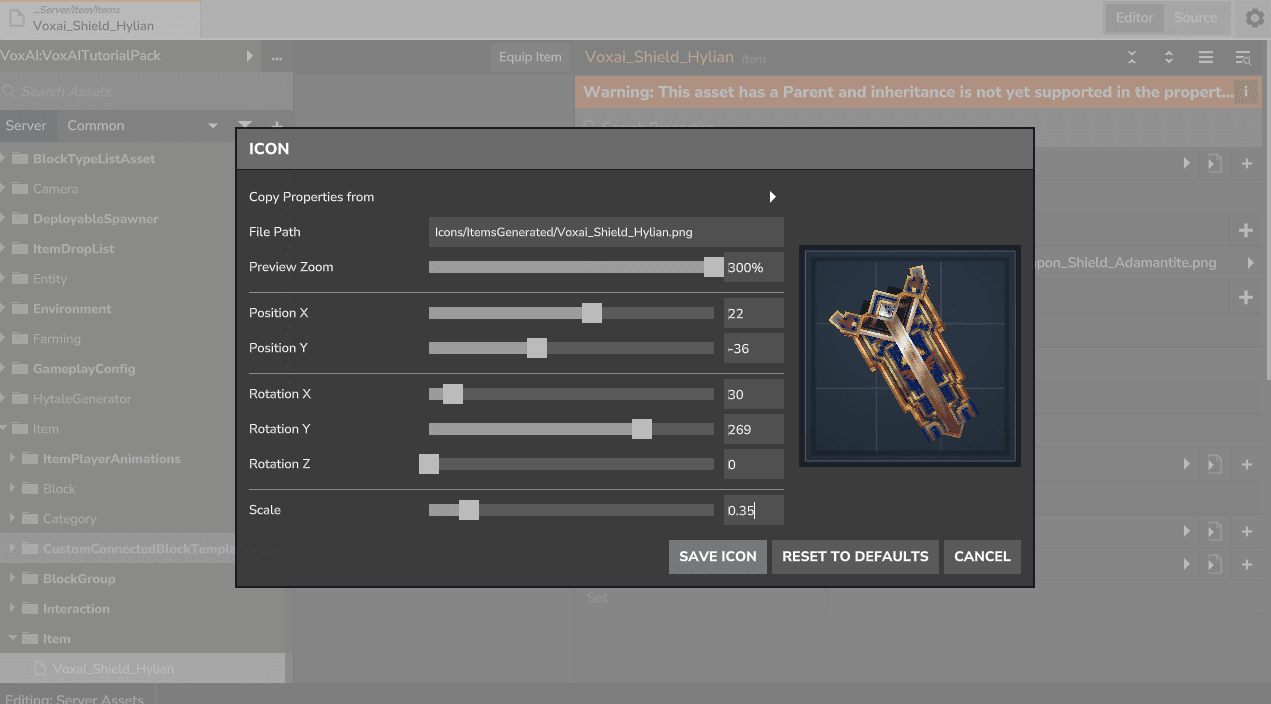Open the settings gear icon
This screenshot has width=1271, height=704.
(x=1254, y=18)
